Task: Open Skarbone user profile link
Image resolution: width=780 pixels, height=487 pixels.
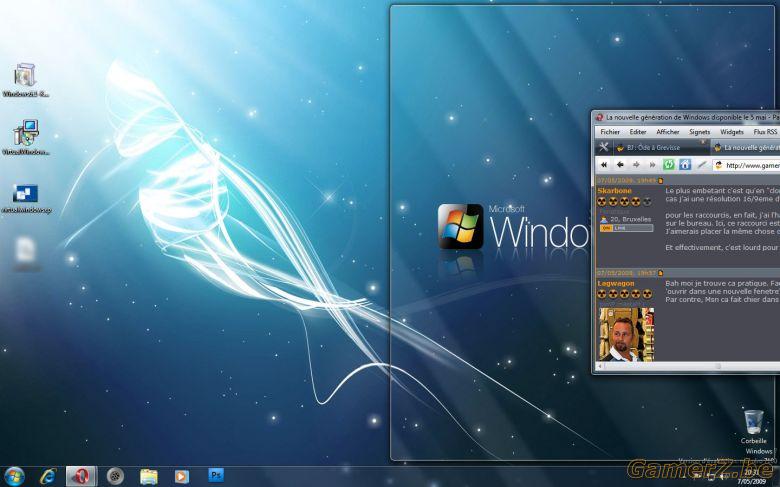Action: pos(614,191)
